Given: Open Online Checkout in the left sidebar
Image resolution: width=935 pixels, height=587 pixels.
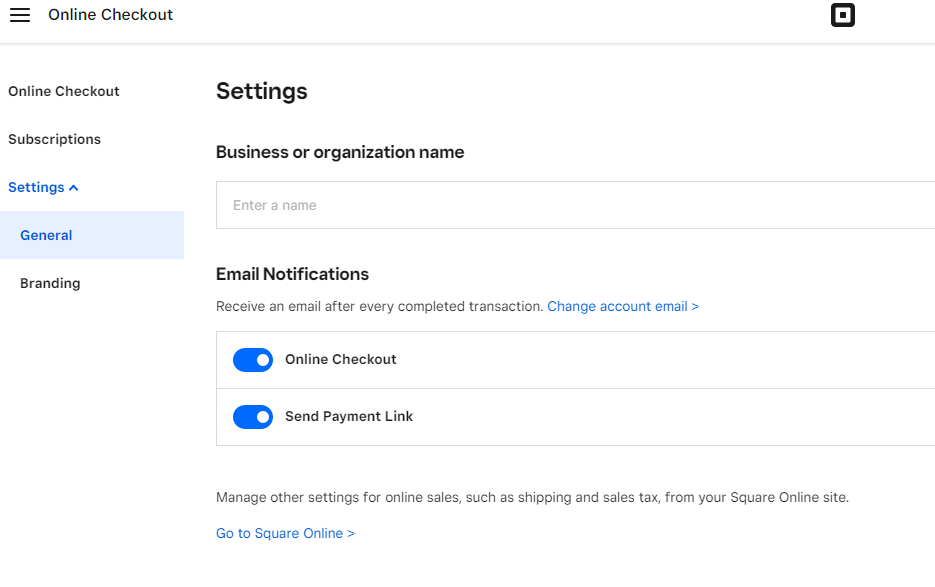Looking at the screenshot, I should click(64, 91).
